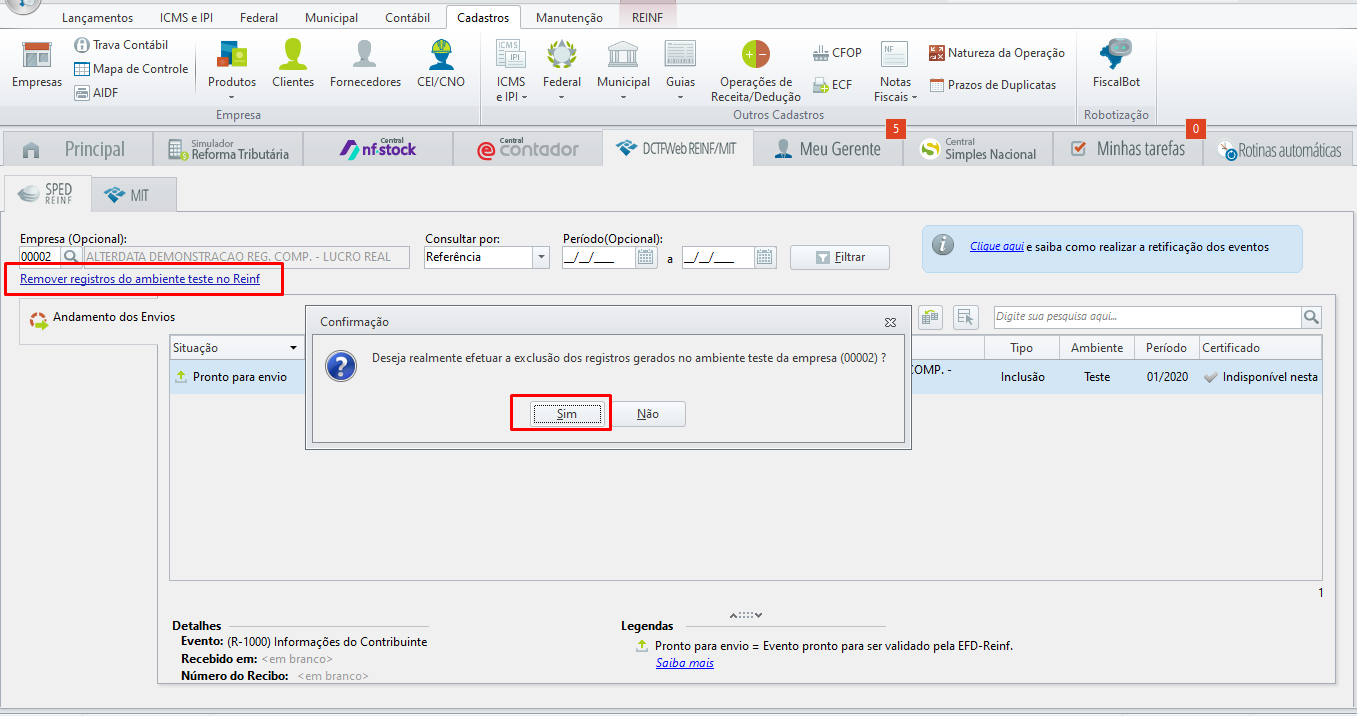1357x716 pixels.
Task: Open the Fornecedores ribbon icon
Action: pyautogui.click(x=365, y=65)
